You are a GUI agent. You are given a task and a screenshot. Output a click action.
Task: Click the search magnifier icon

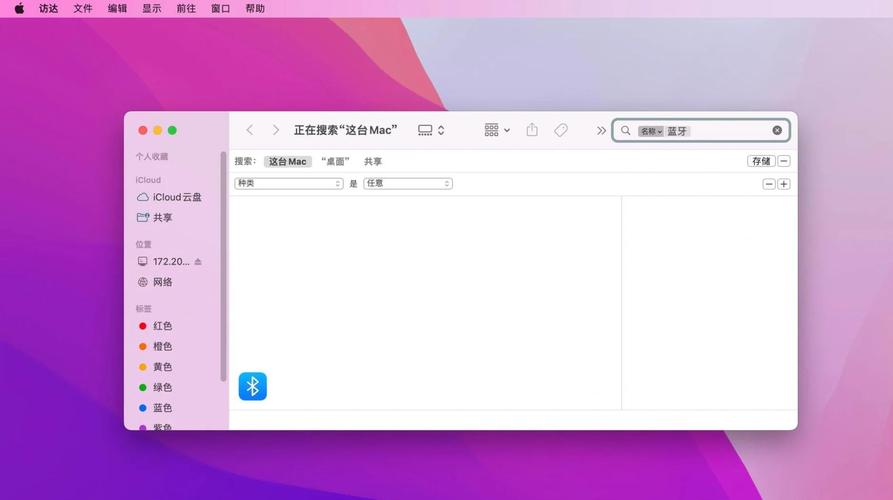point(625,130)
